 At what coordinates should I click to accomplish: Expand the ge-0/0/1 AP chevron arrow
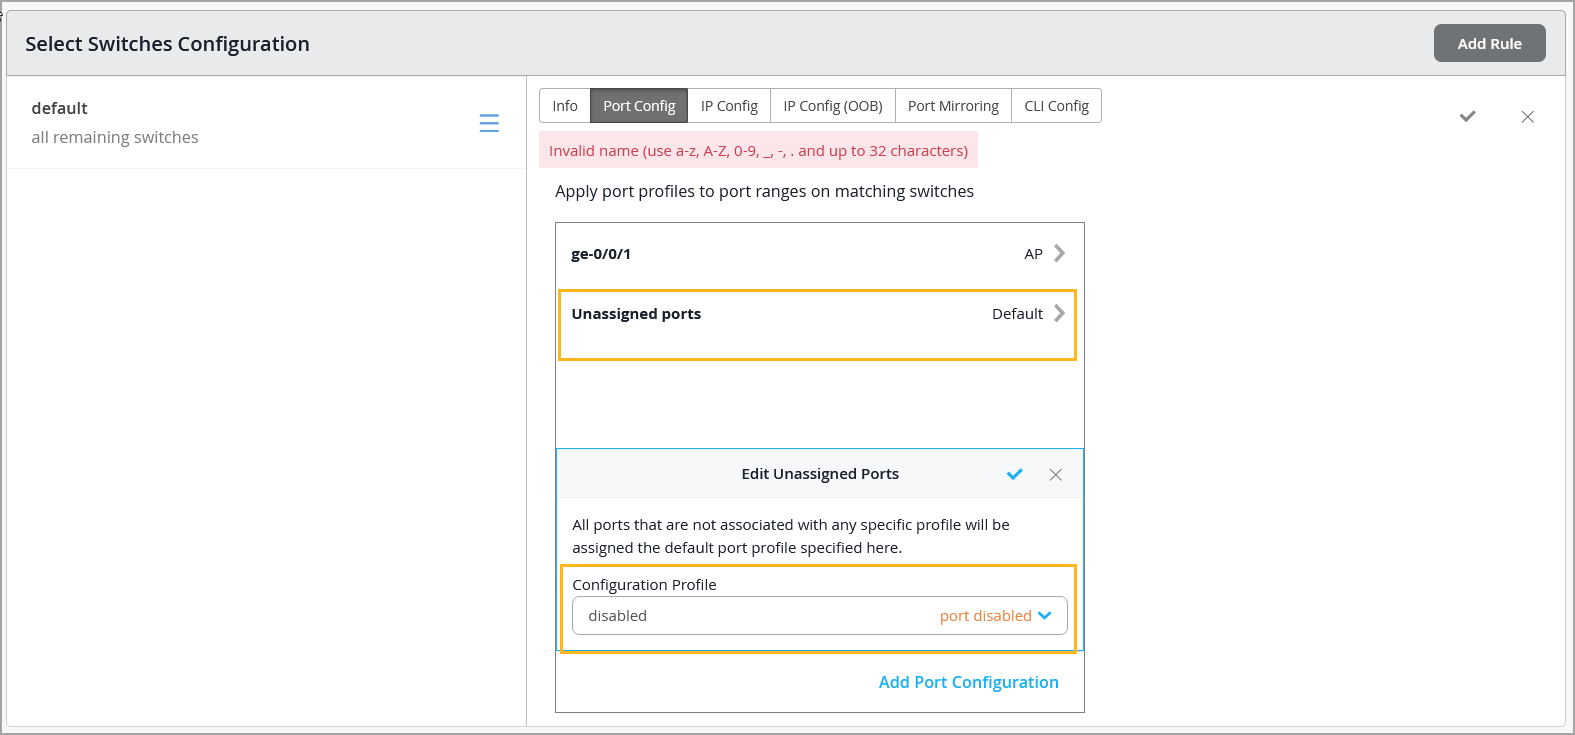1059,254
